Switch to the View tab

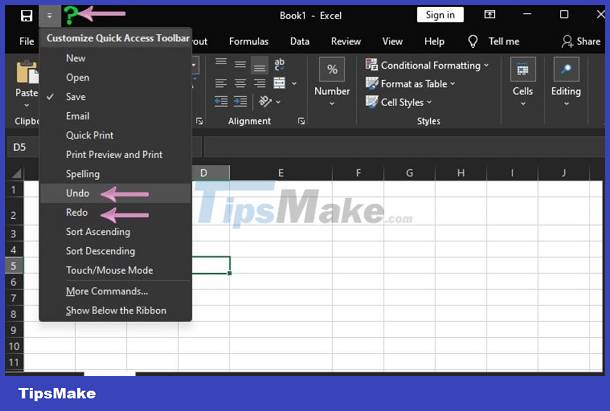click(392, 41)
